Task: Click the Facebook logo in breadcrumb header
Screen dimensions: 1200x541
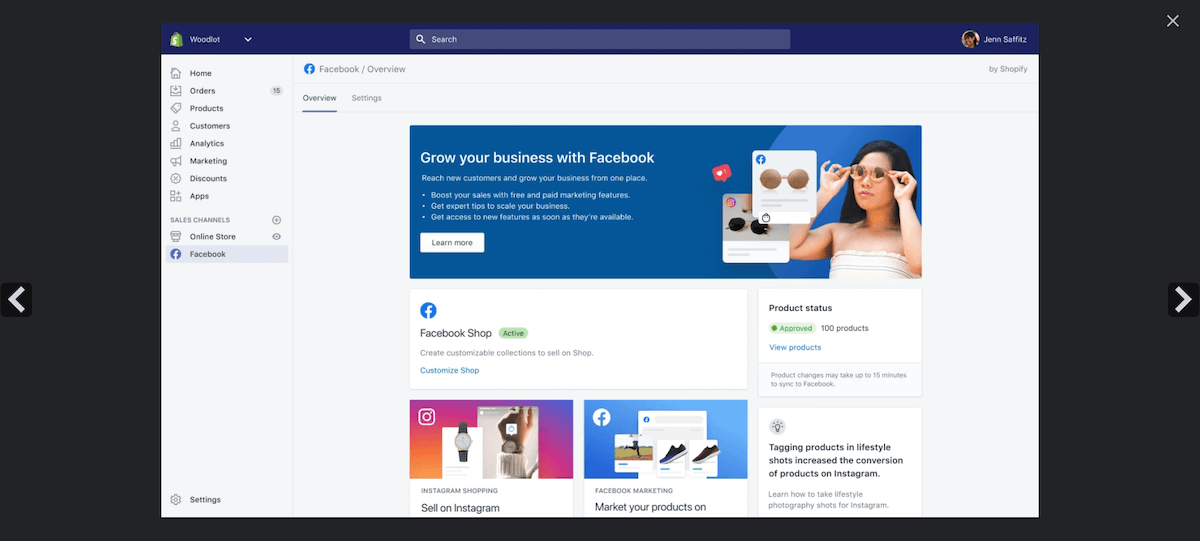Action: point(309,69)
